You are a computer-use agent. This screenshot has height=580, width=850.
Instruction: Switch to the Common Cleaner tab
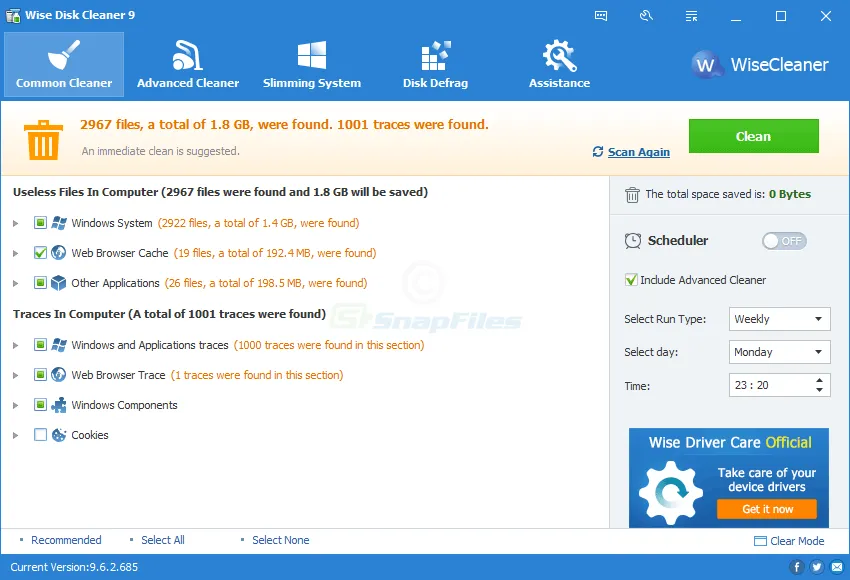click(x=64, y=65)
